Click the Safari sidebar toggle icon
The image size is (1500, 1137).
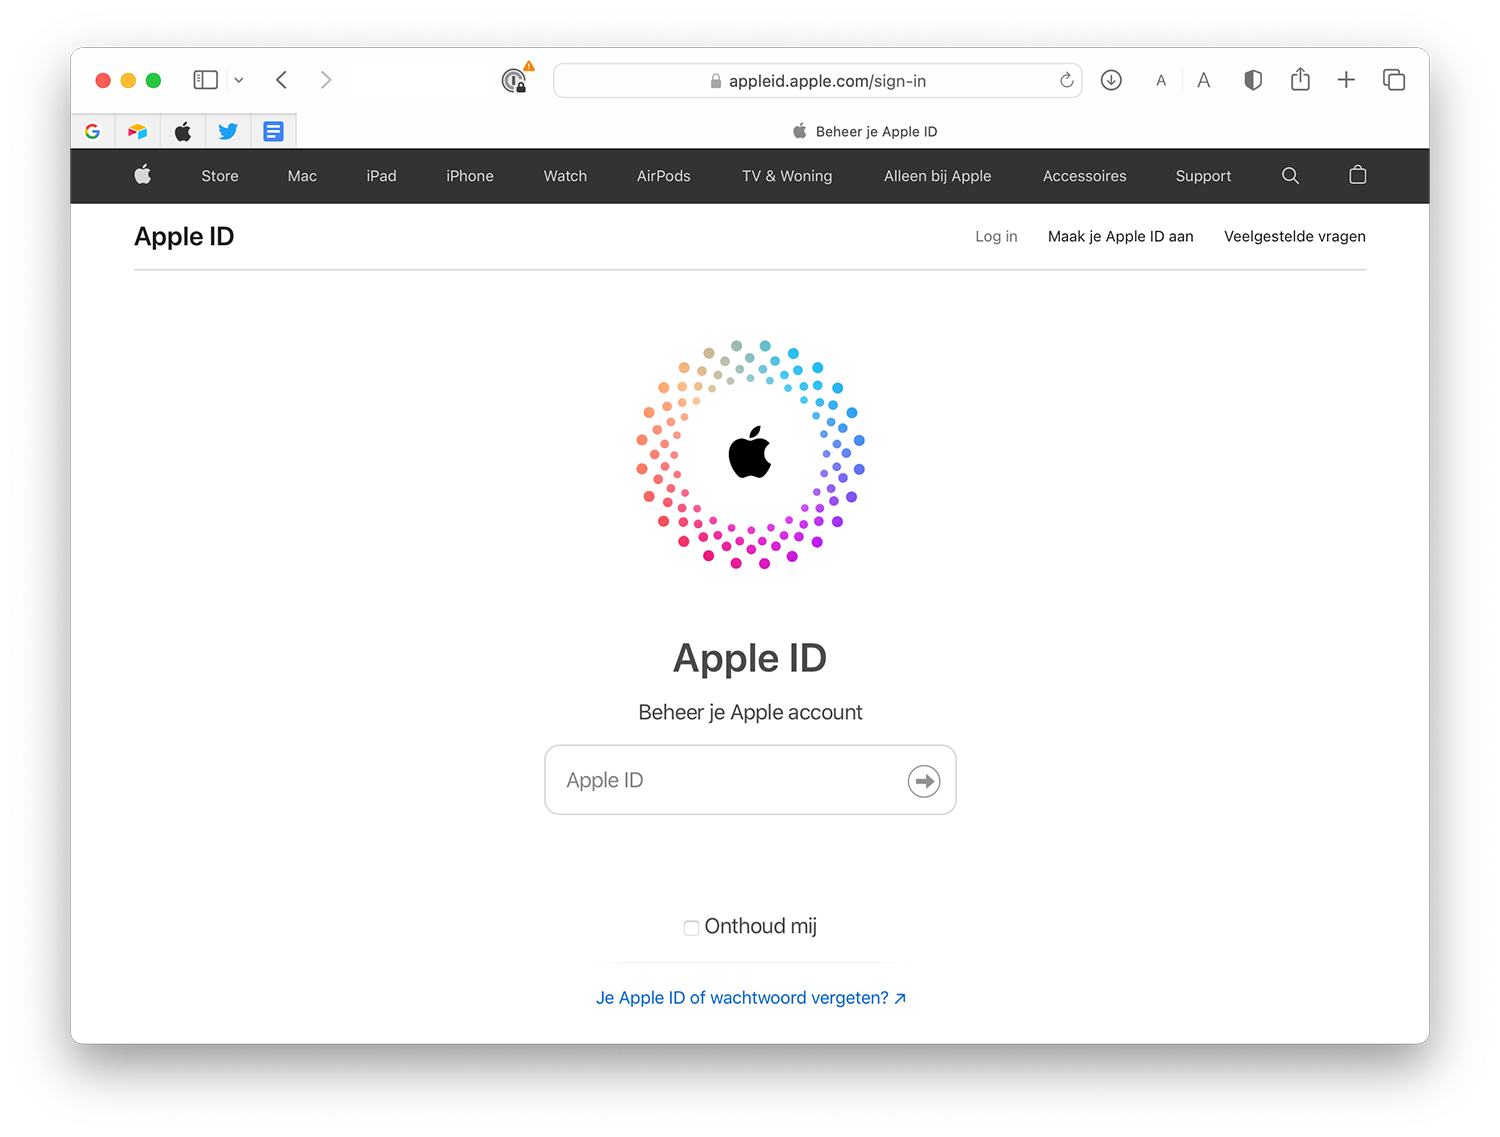click(x=205, y=80)
